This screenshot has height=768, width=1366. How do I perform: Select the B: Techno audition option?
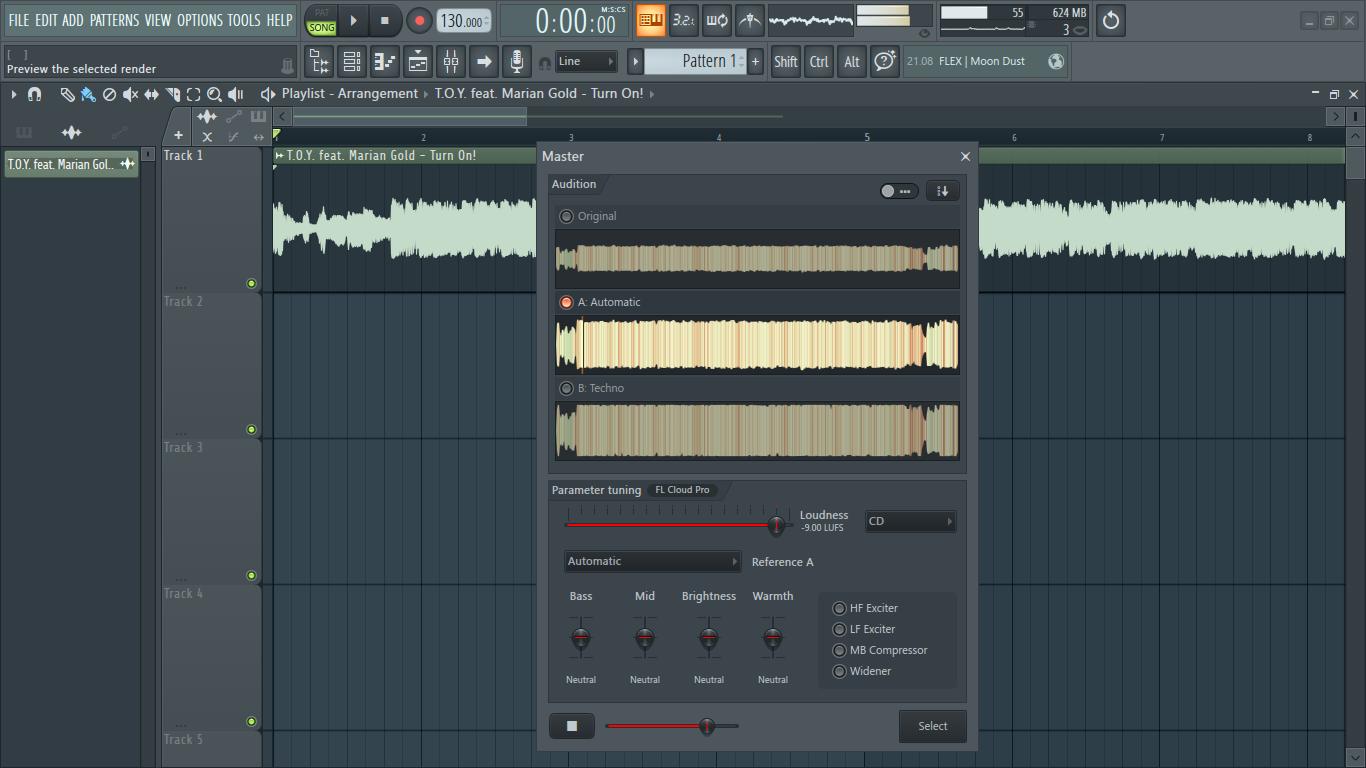566,388
